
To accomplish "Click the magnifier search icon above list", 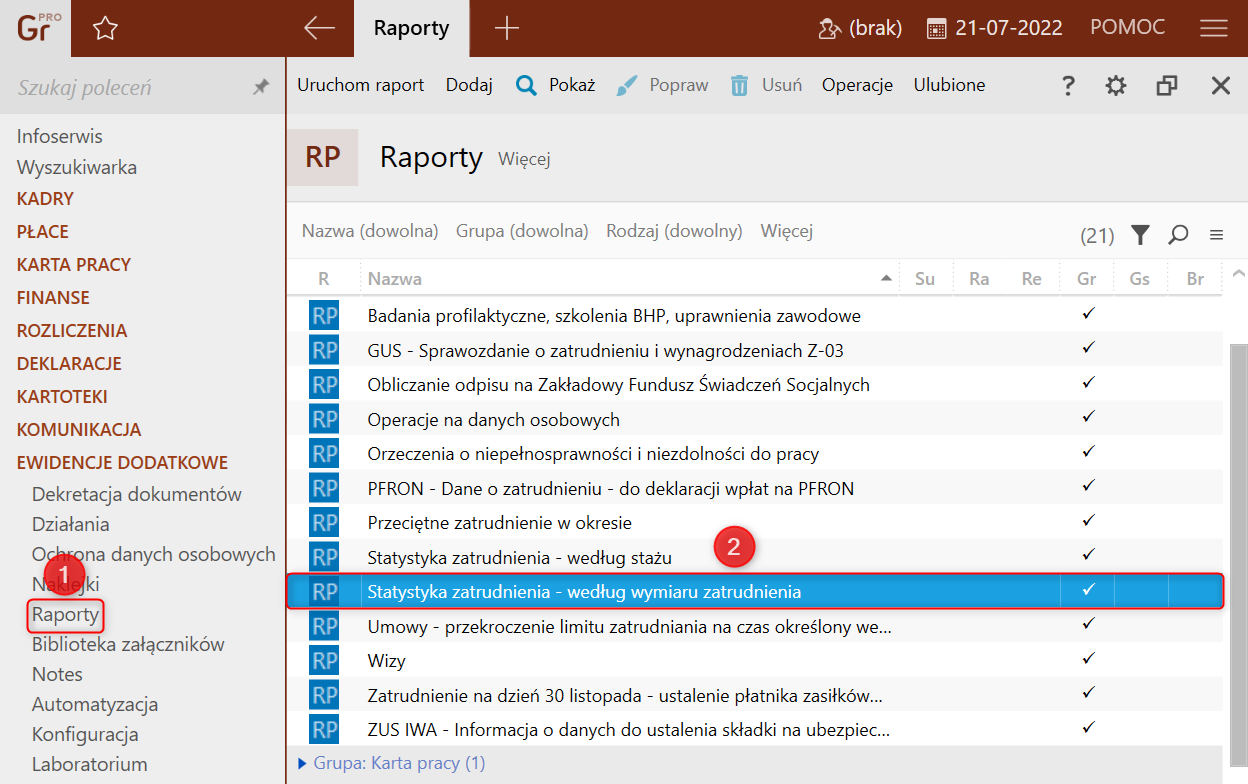I will pos(1178,235).
